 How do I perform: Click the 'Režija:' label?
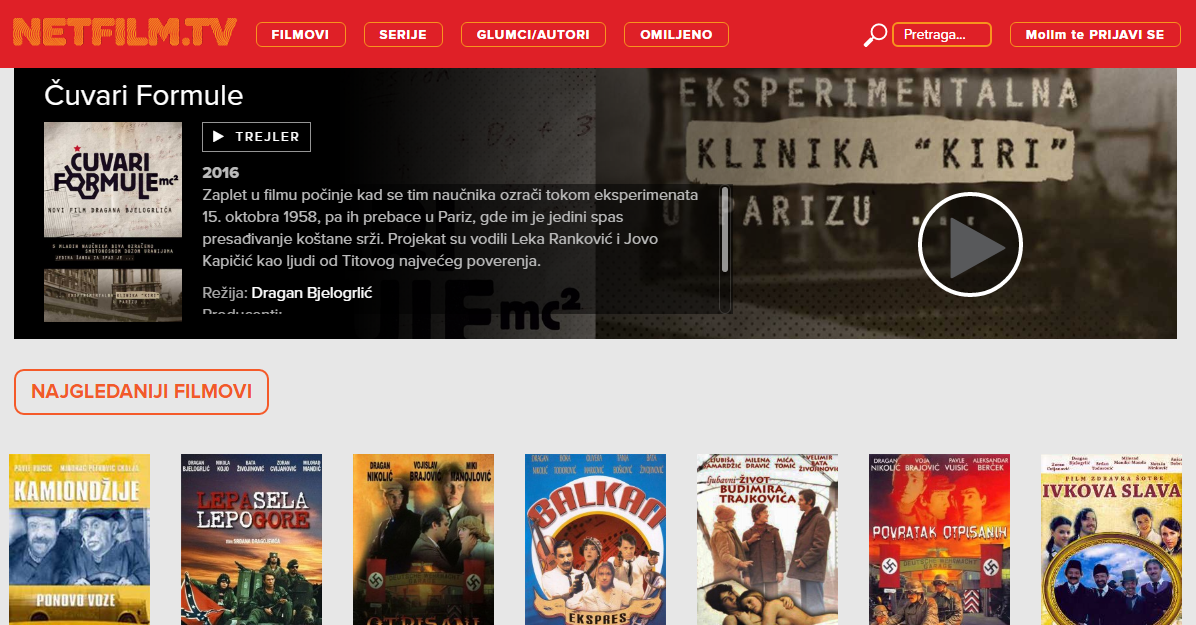[225, 292]
